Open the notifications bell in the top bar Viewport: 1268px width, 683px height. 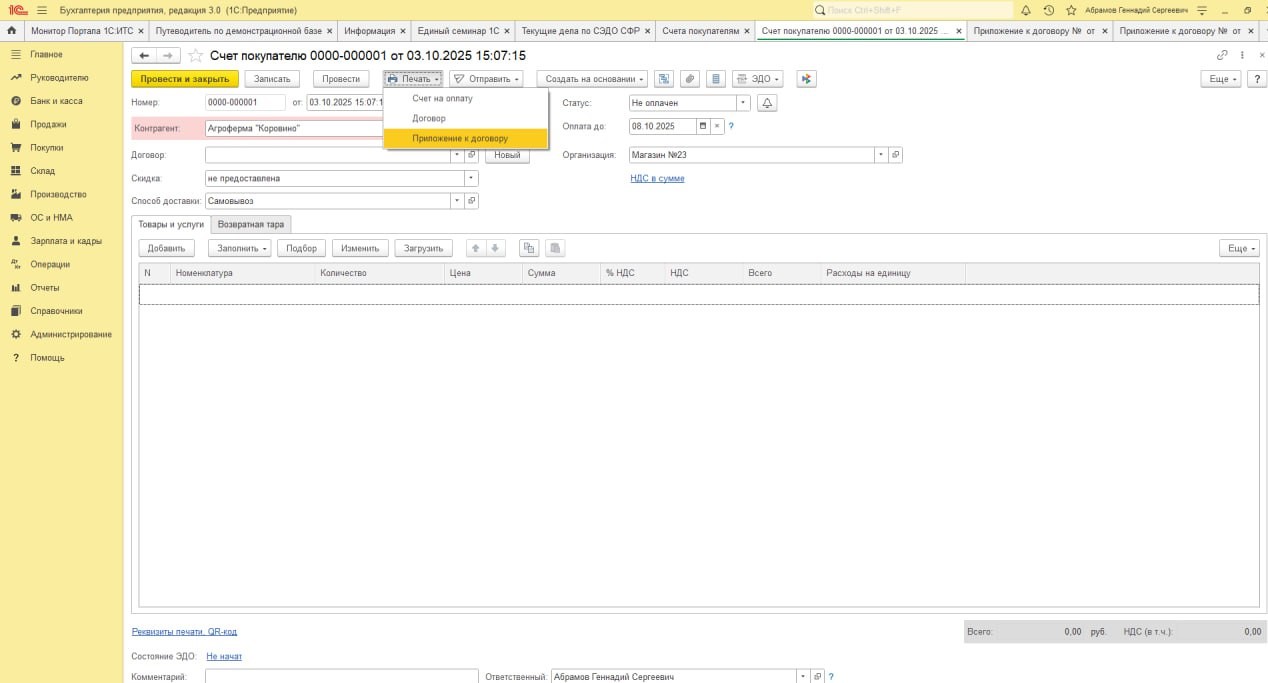(1026, 10)
